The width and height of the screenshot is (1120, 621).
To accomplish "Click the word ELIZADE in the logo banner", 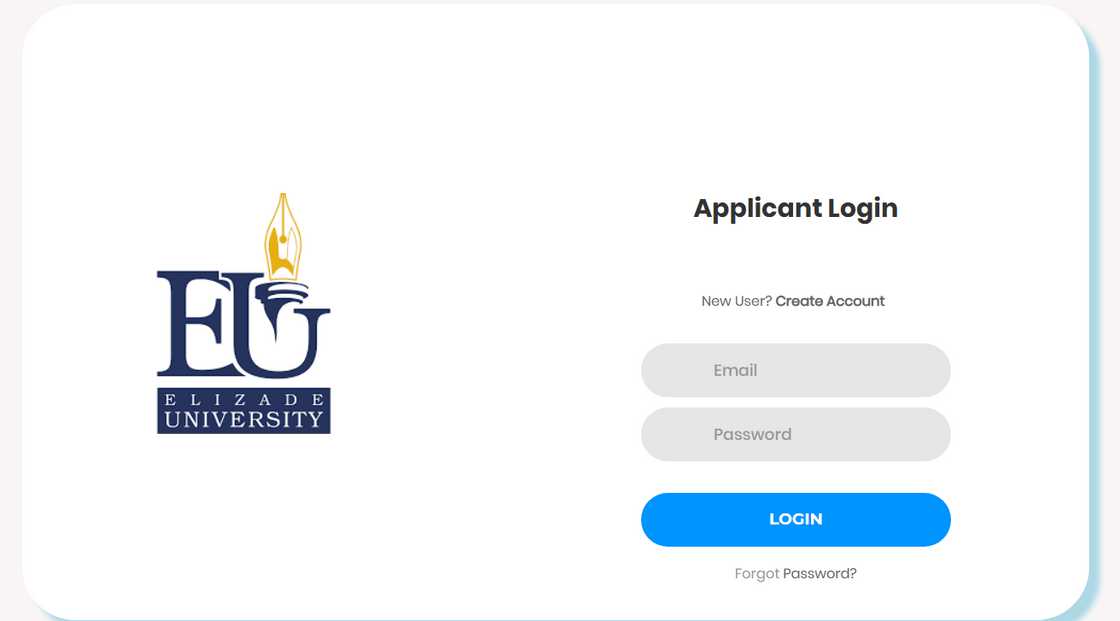I will tap(244, 399).
